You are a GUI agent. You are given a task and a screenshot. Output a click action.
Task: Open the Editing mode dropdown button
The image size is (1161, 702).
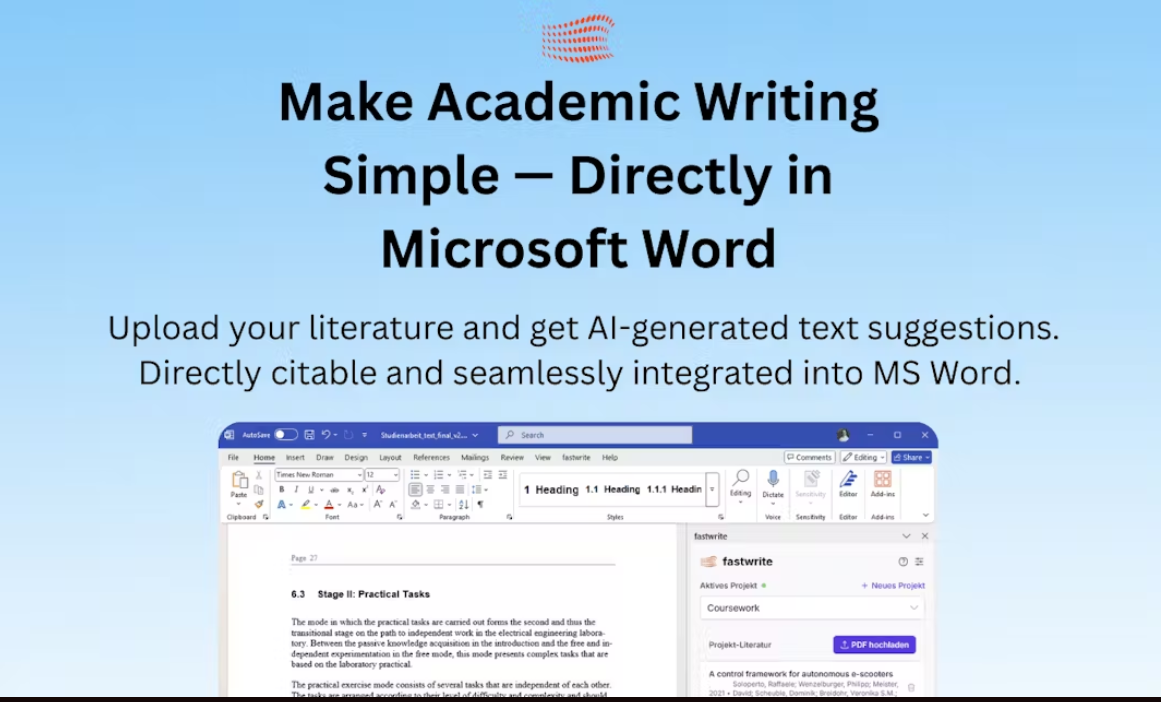click(x=863, y=458)
